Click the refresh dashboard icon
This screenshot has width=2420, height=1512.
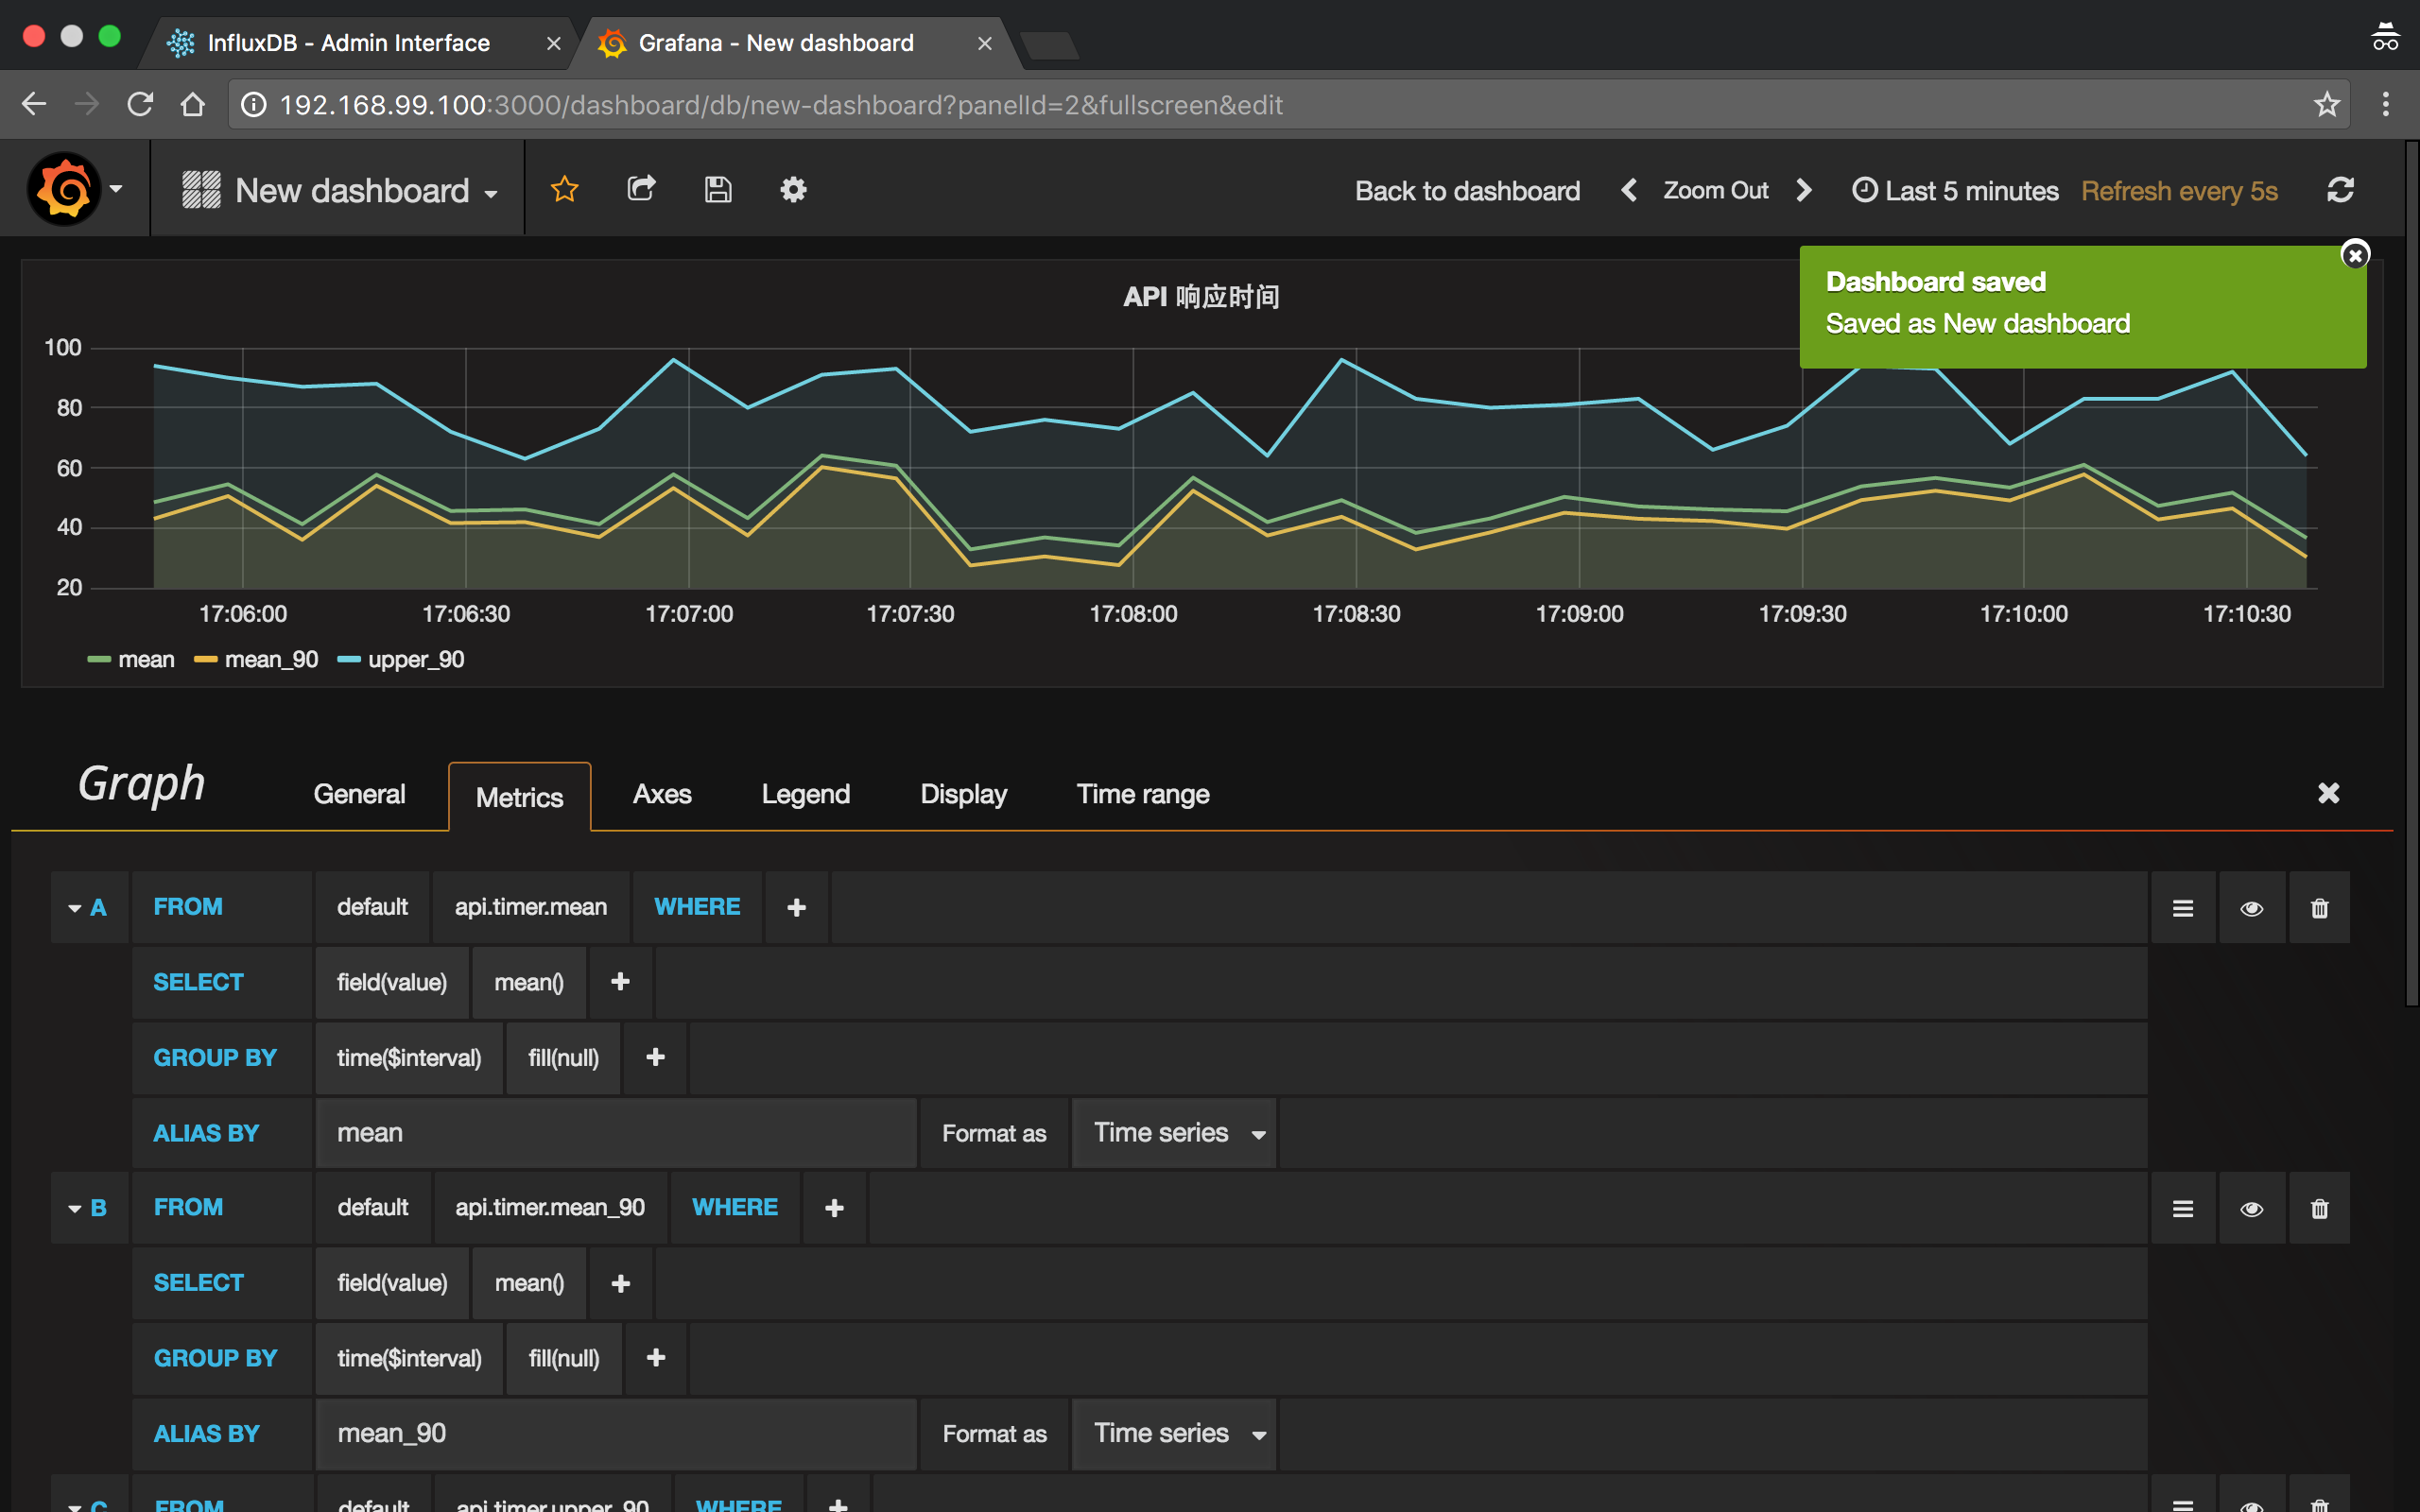2340,190
